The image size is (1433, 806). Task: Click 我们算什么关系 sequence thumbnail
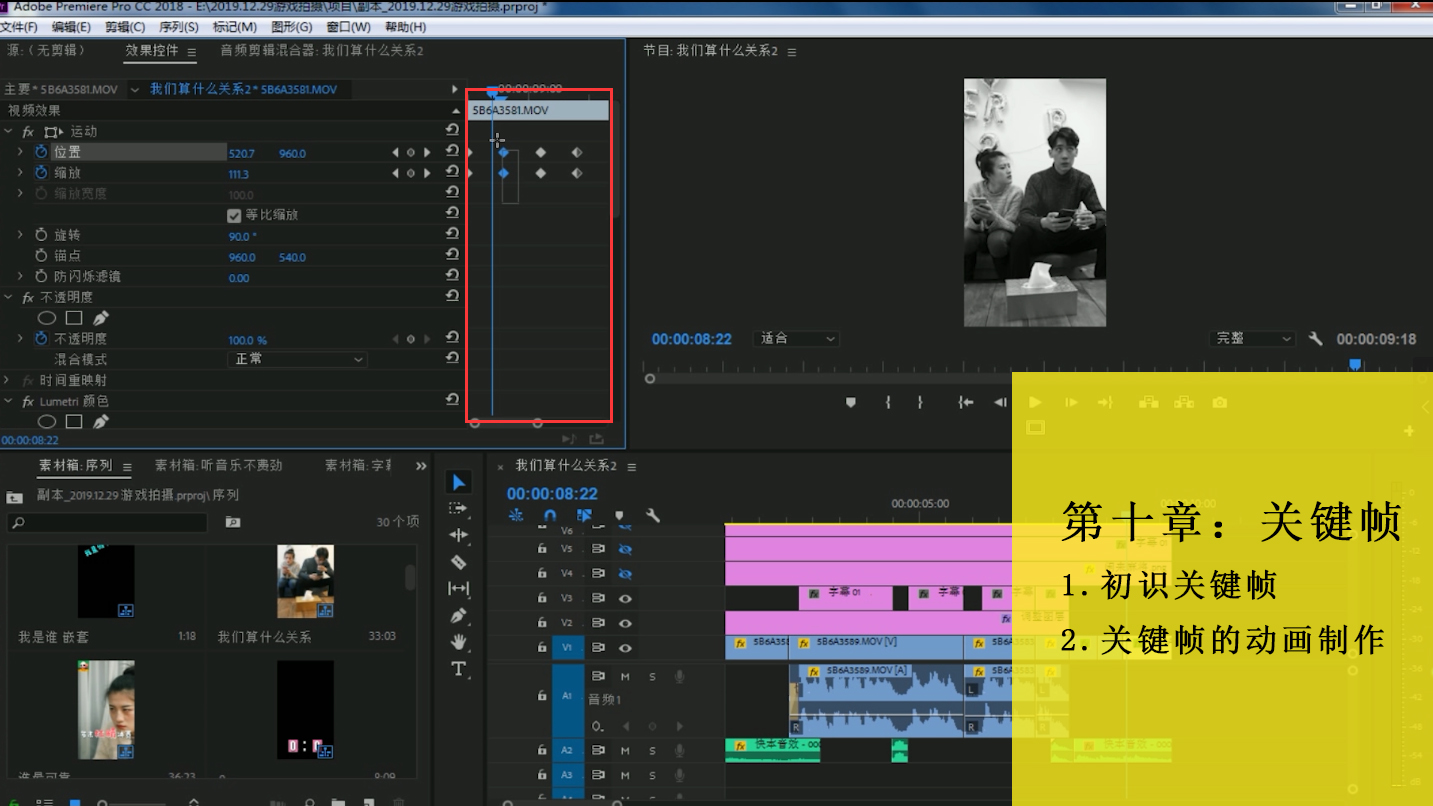(x=305, y=582)
